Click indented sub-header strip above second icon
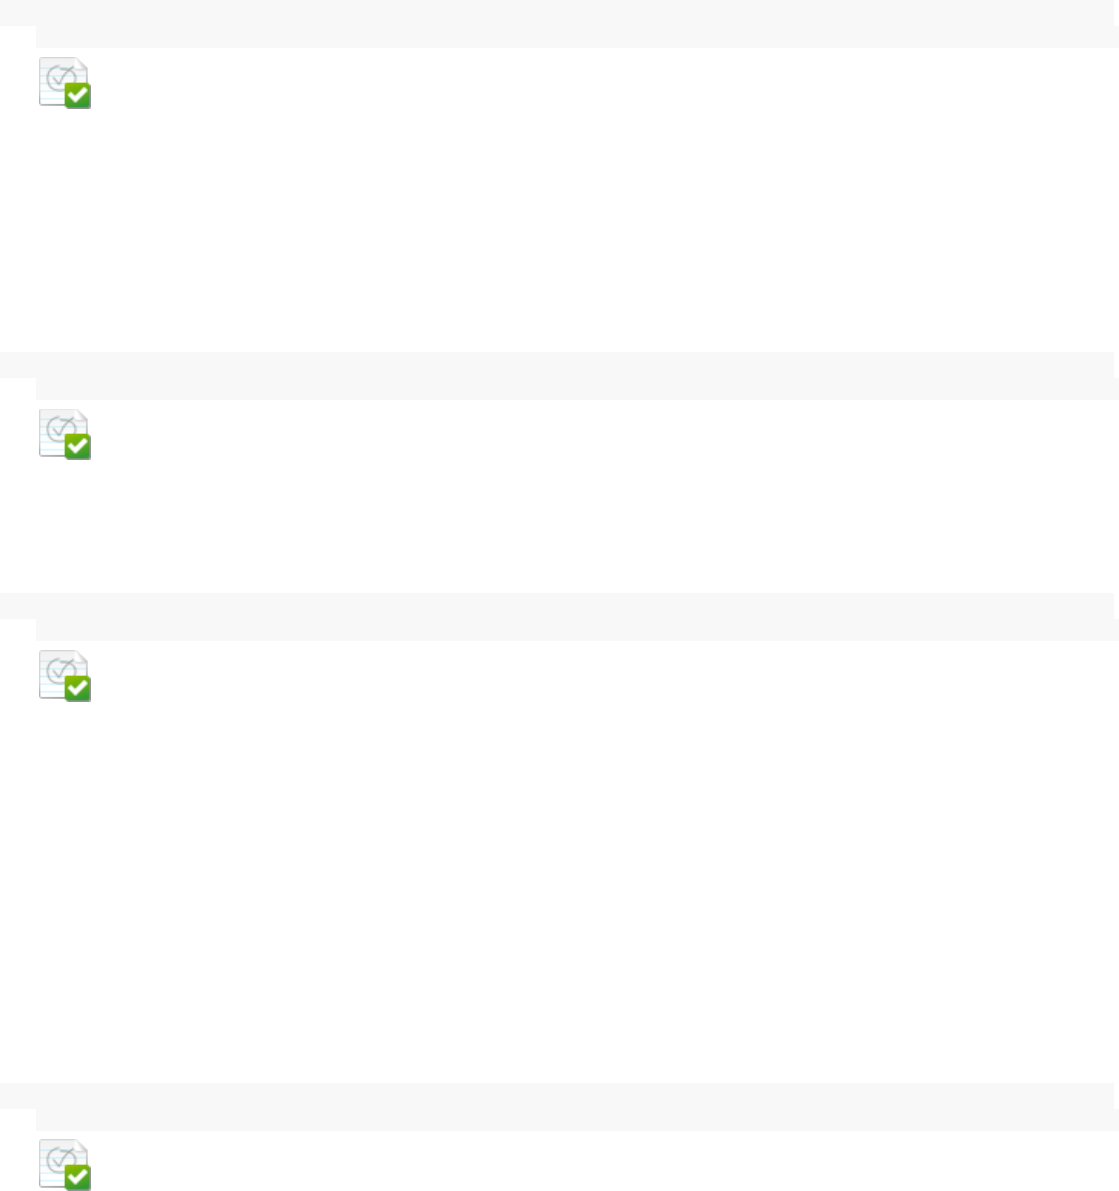 tap(577, 388)
